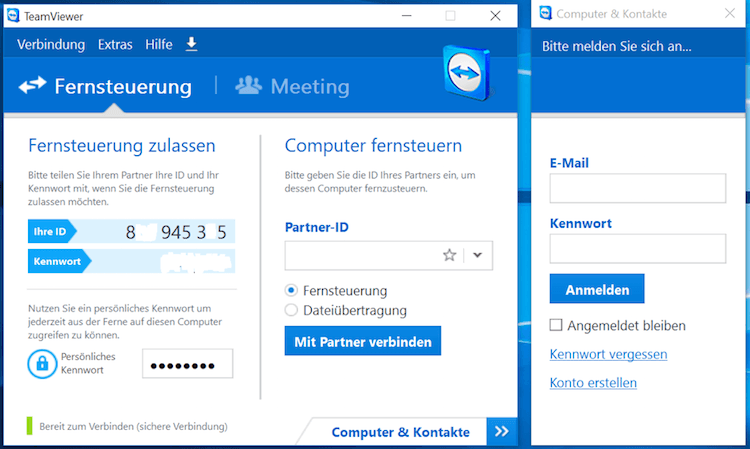The width and height of the screenshot is (750, 449).
Task: Minimize the TeamViewer window
Action: pyautogui.click(x=407, y=16)
